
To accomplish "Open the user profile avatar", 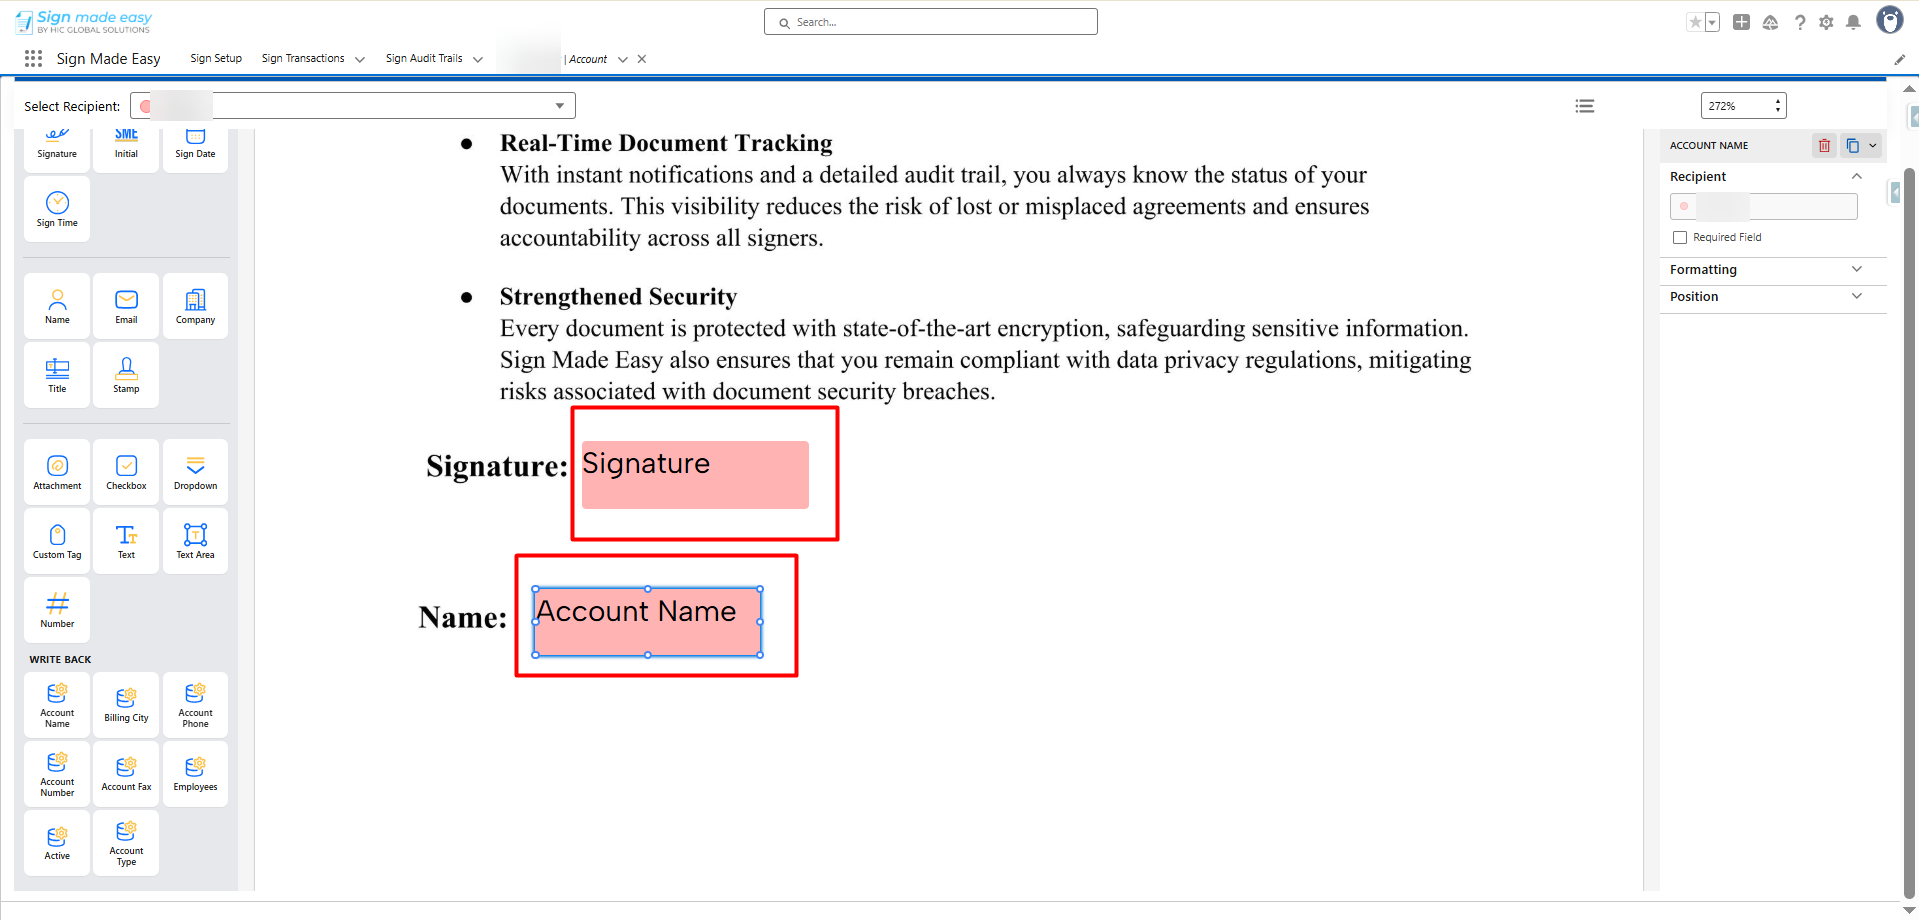I will [1889, 20].
